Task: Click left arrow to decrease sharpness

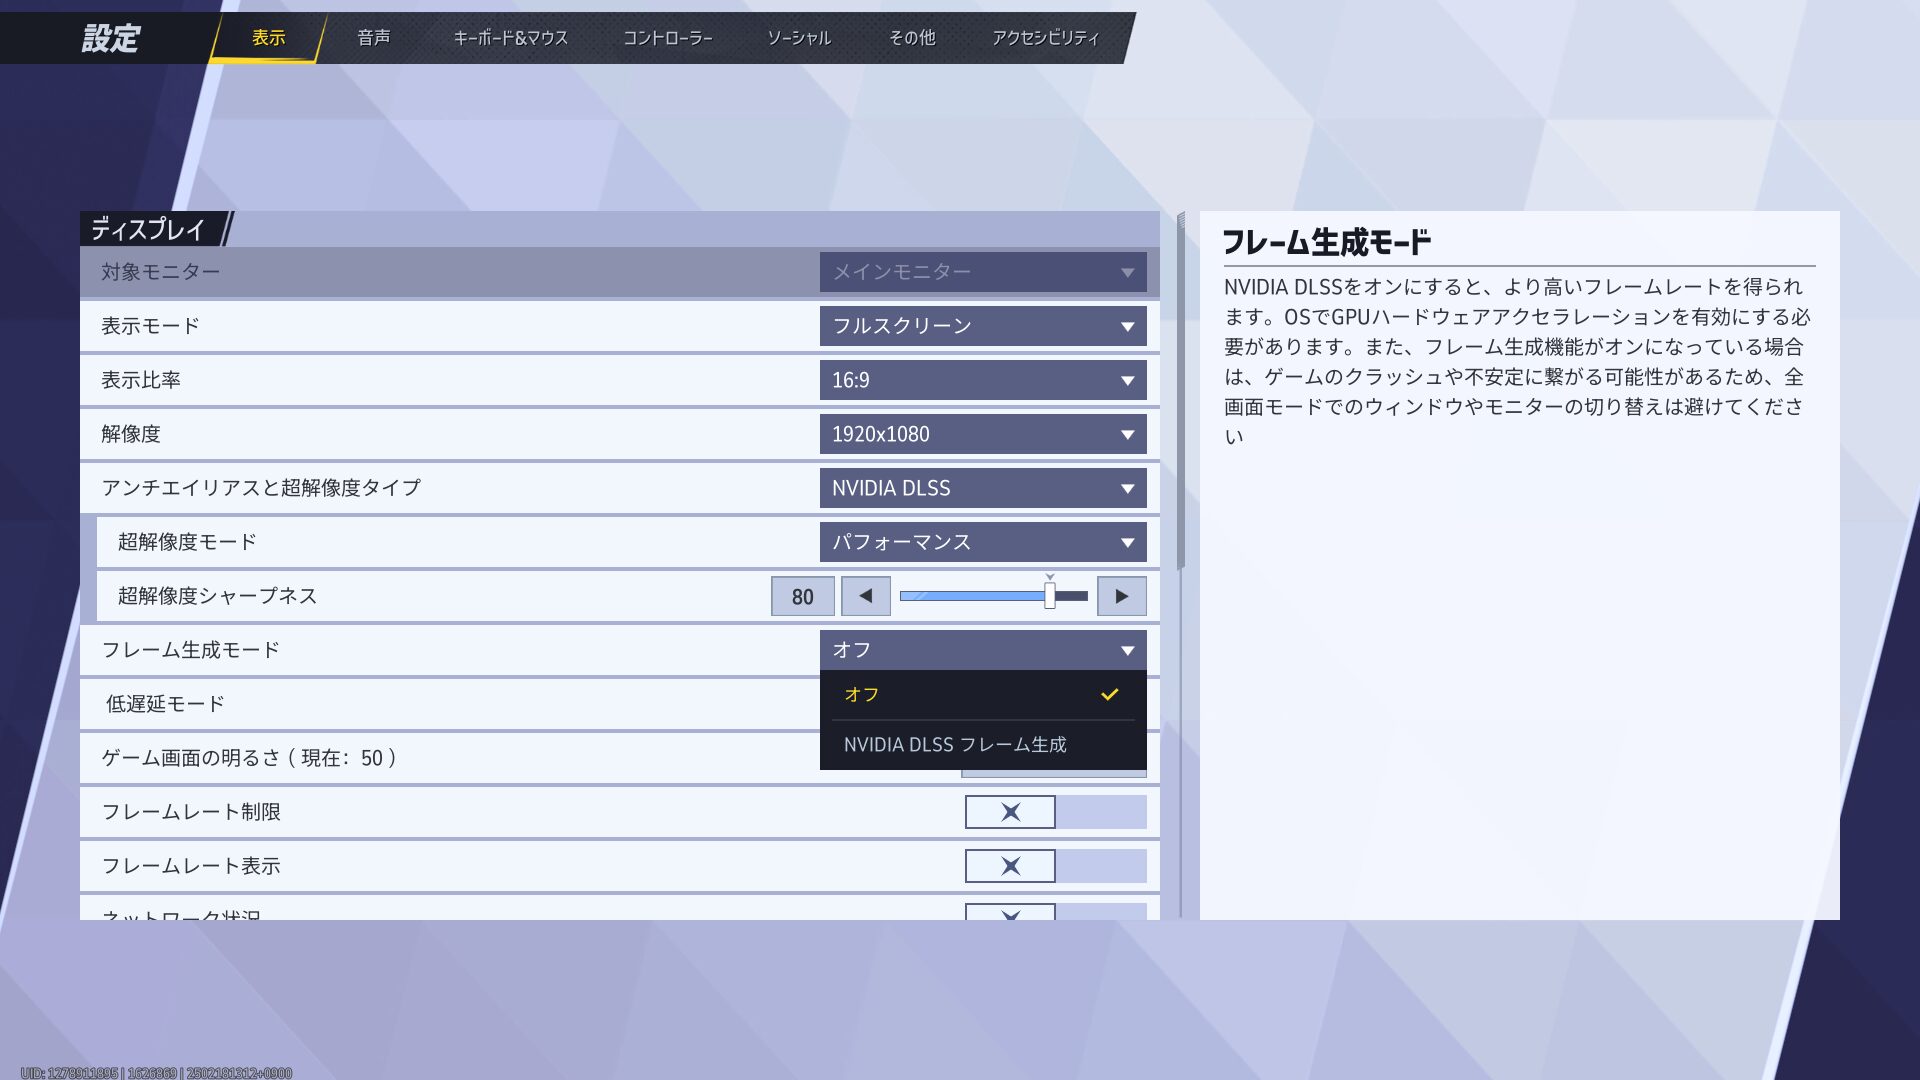Action: (865, 596)
